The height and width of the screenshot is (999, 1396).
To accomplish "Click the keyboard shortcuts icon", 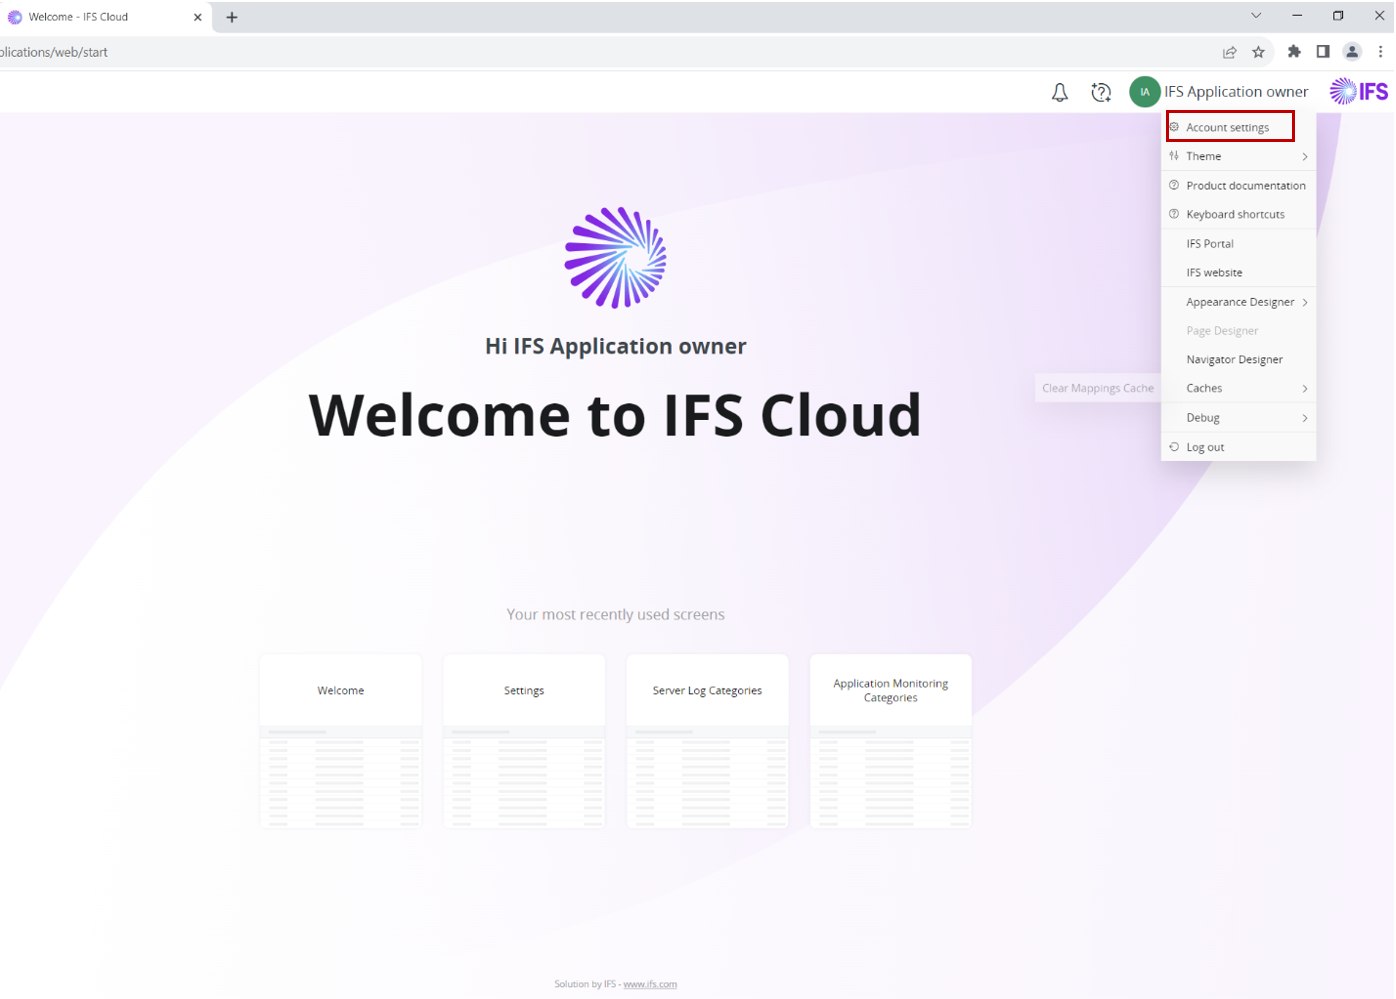I will pyautogui.click(x=1175, y=213).
